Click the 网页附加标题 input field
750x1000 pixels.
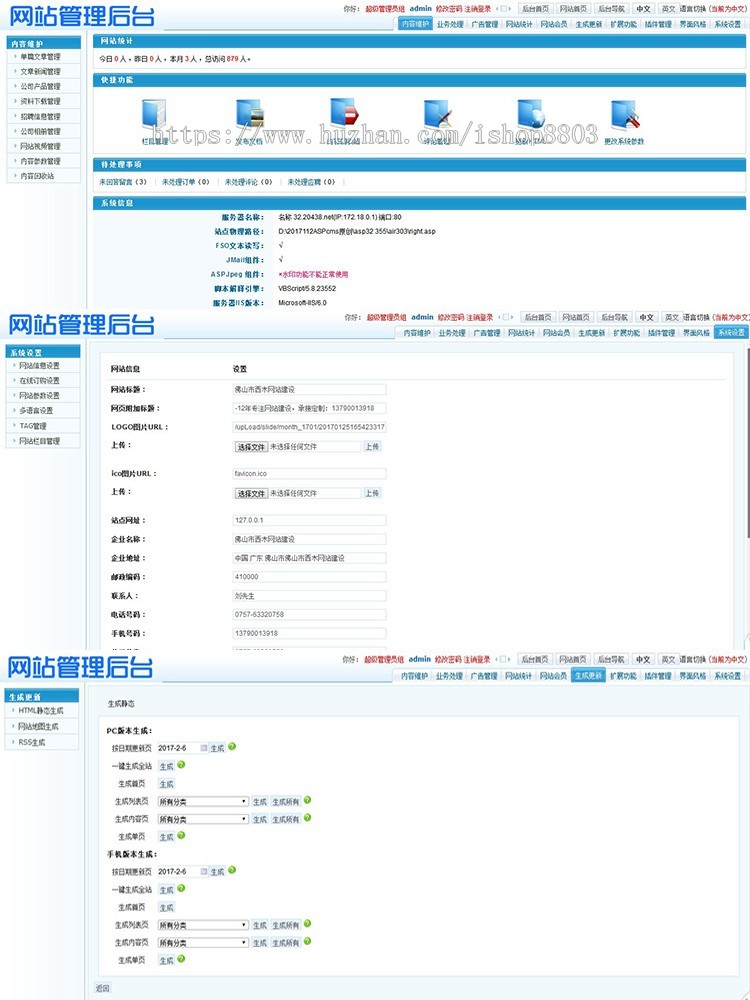point(309,408)
